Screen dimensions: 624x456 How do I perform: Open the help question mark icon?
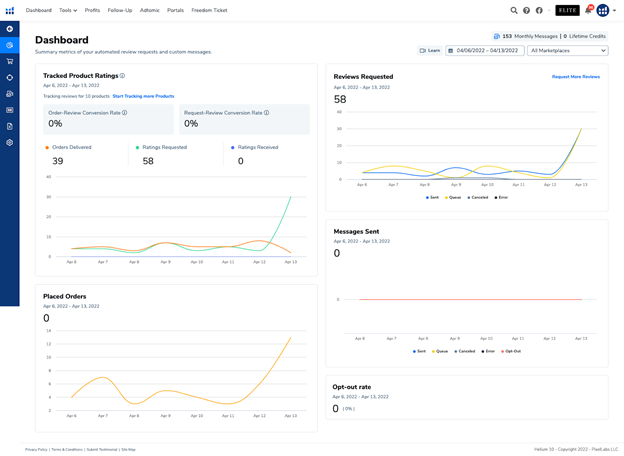pyautogui.click(x=527, y=10)
